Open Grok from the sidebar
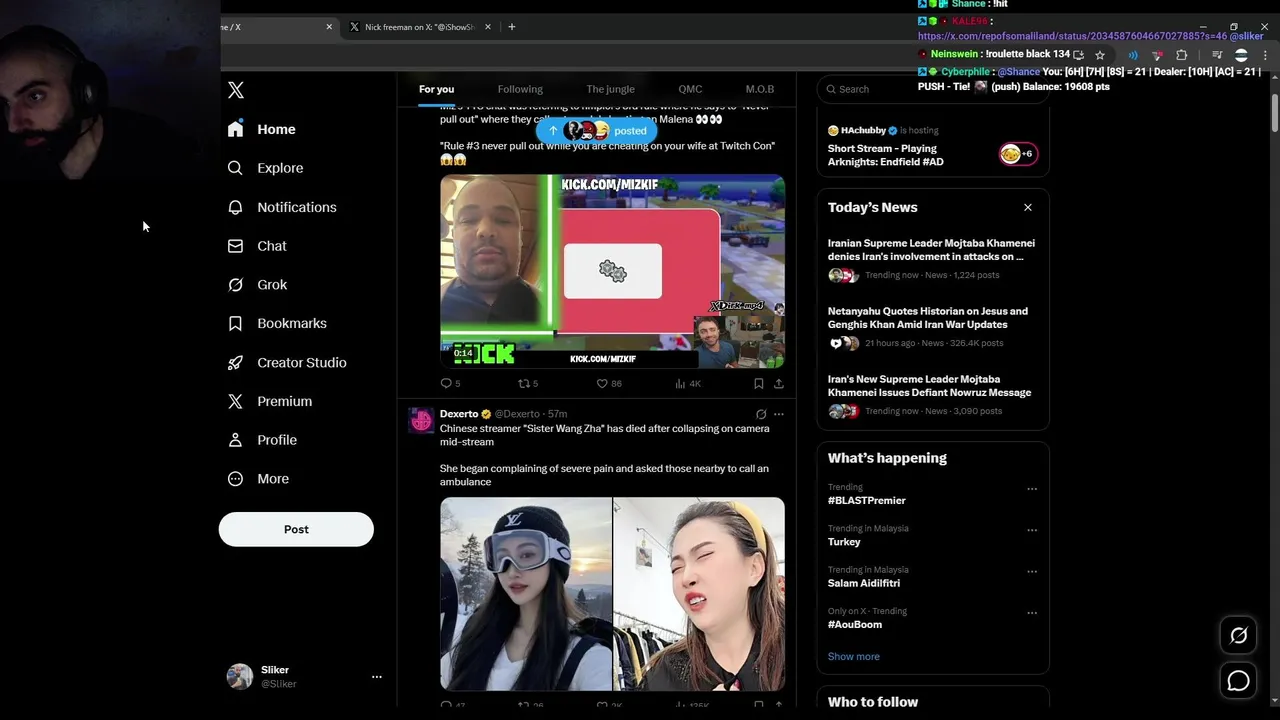Screen dimensions: 1280x720 pos(257,285)
